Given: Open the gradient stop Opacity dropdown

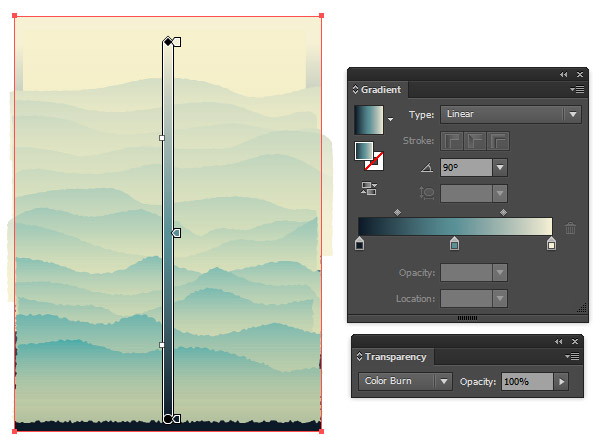Looking at the screenshot, I should [x=500, y=273].
